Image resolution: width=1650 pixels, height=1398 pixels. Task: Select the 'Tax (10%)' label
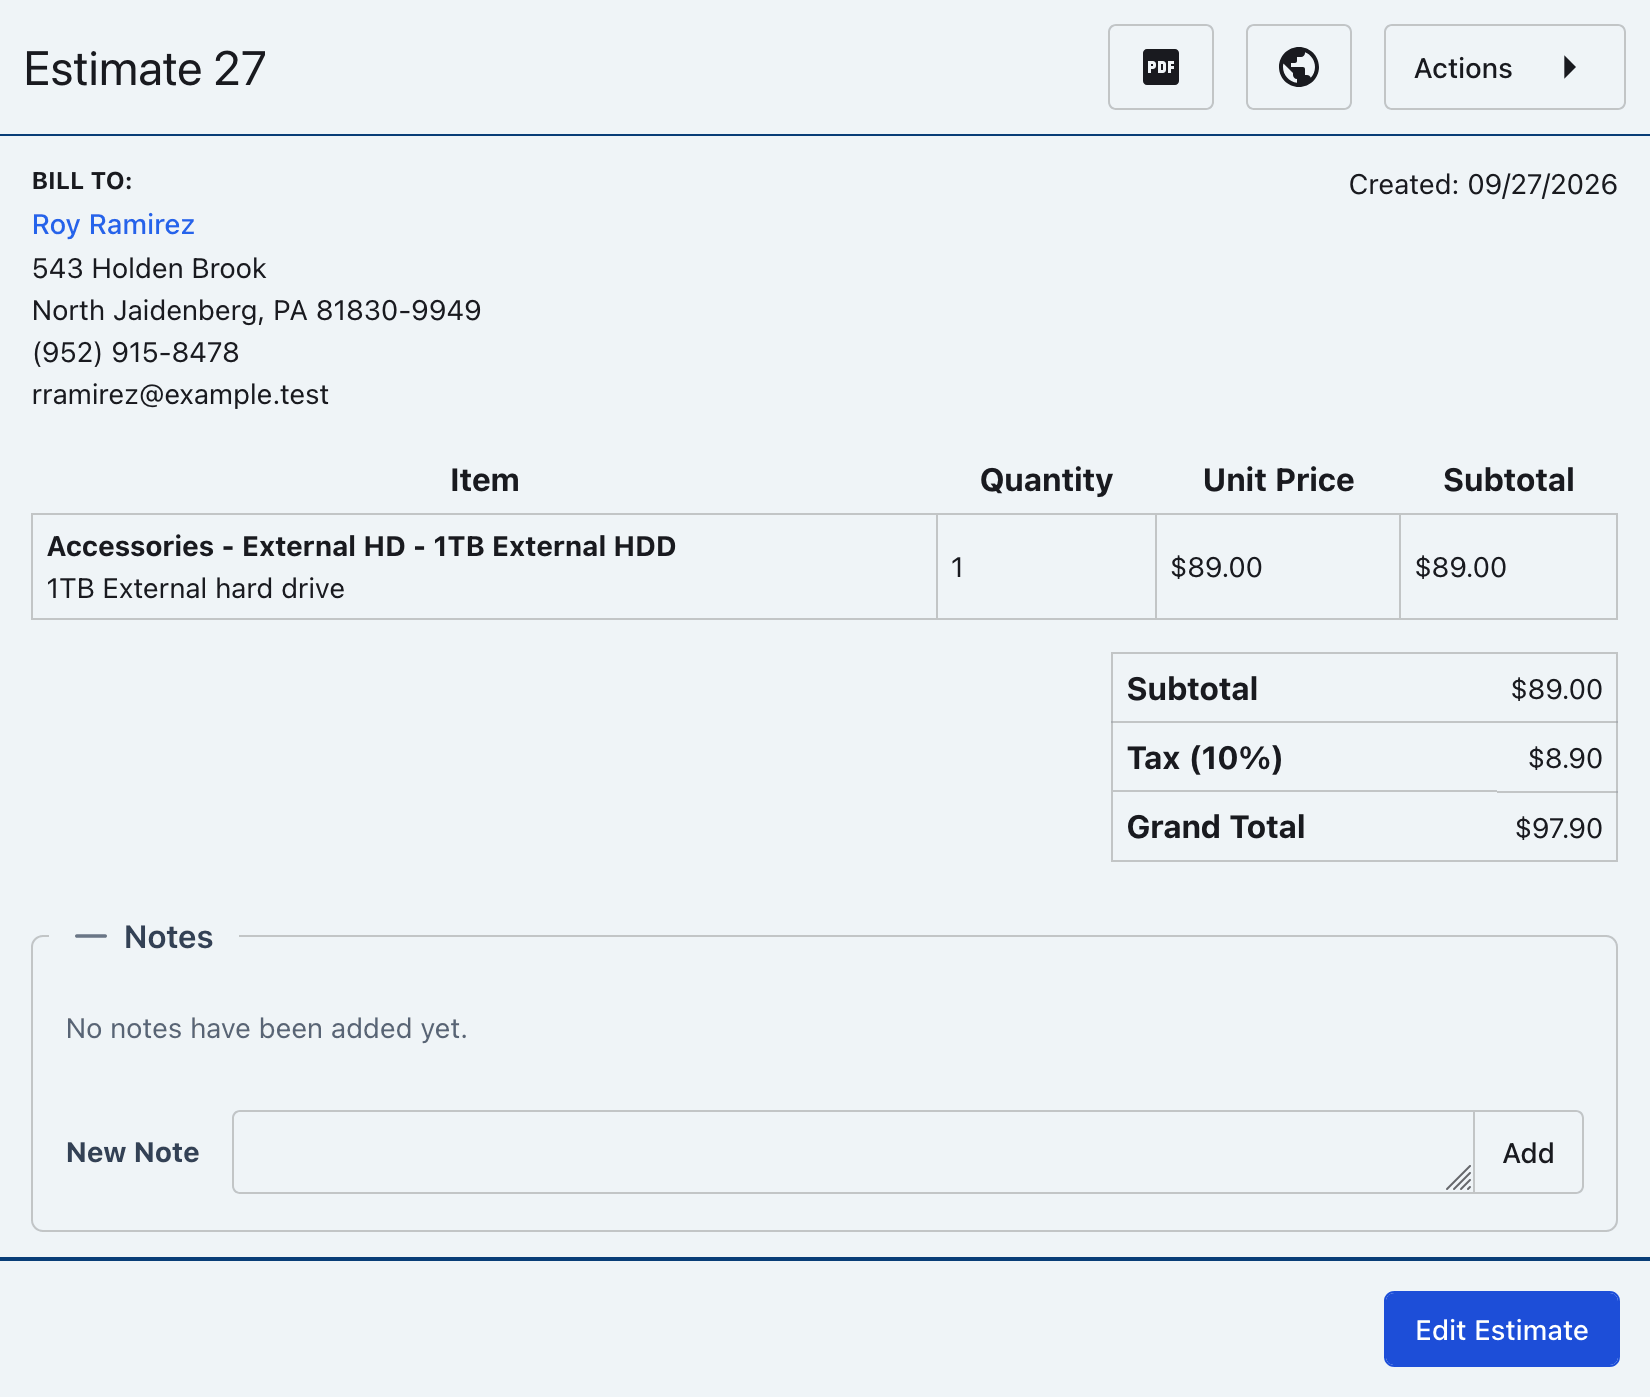pyautogui.click(x=1205, y=758)
